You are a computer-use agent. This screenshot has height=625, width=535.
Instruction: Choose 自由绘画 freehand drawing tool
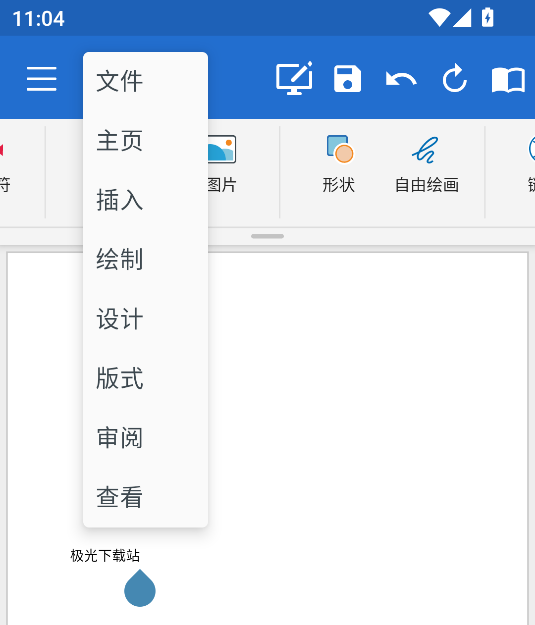pyautogui.click(x=427, y=164)
